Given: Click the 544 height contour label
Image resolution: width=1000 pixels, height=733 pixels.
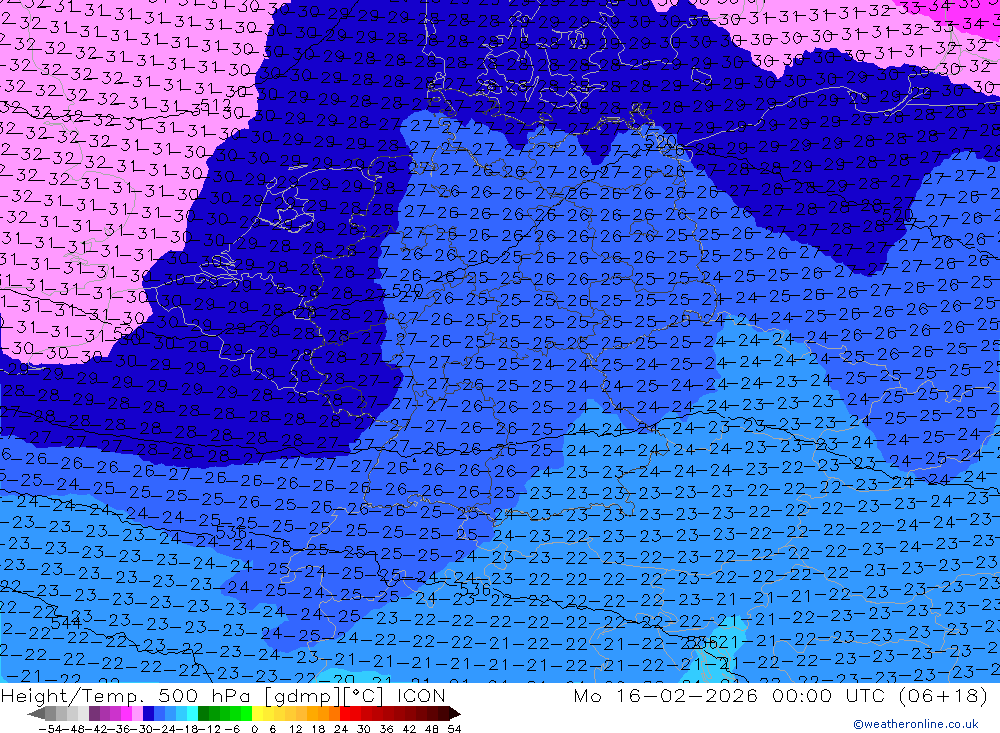Looking at the screenshot, I should 66,622.
